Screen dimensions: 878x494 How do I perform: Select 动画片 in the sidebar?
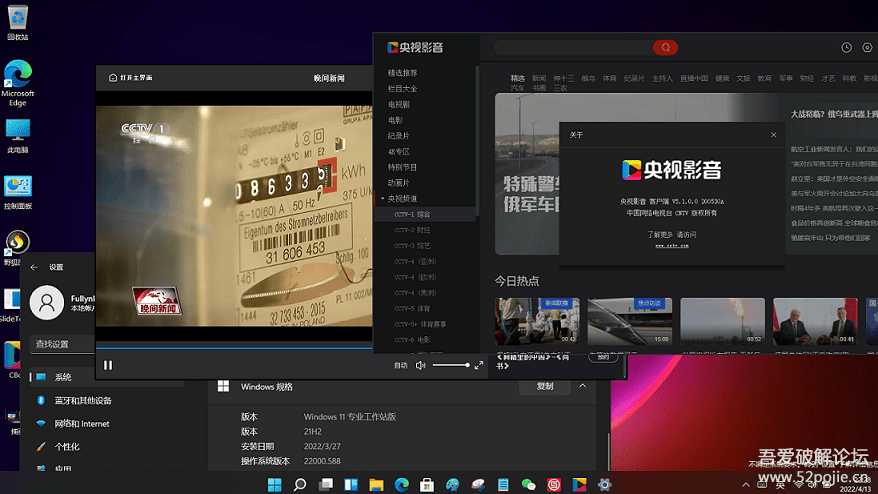point(398,183)
